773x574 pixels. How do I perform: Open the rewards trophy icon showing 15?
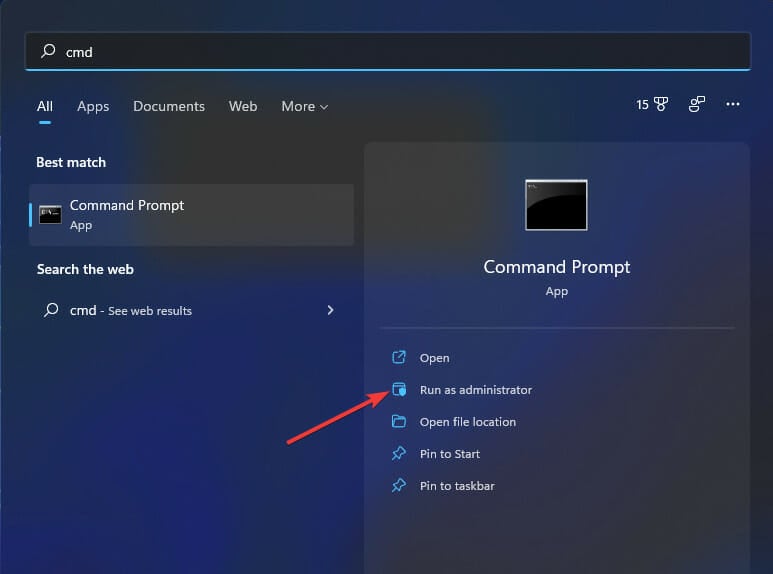pyautogui.click(x=652, y=104)
